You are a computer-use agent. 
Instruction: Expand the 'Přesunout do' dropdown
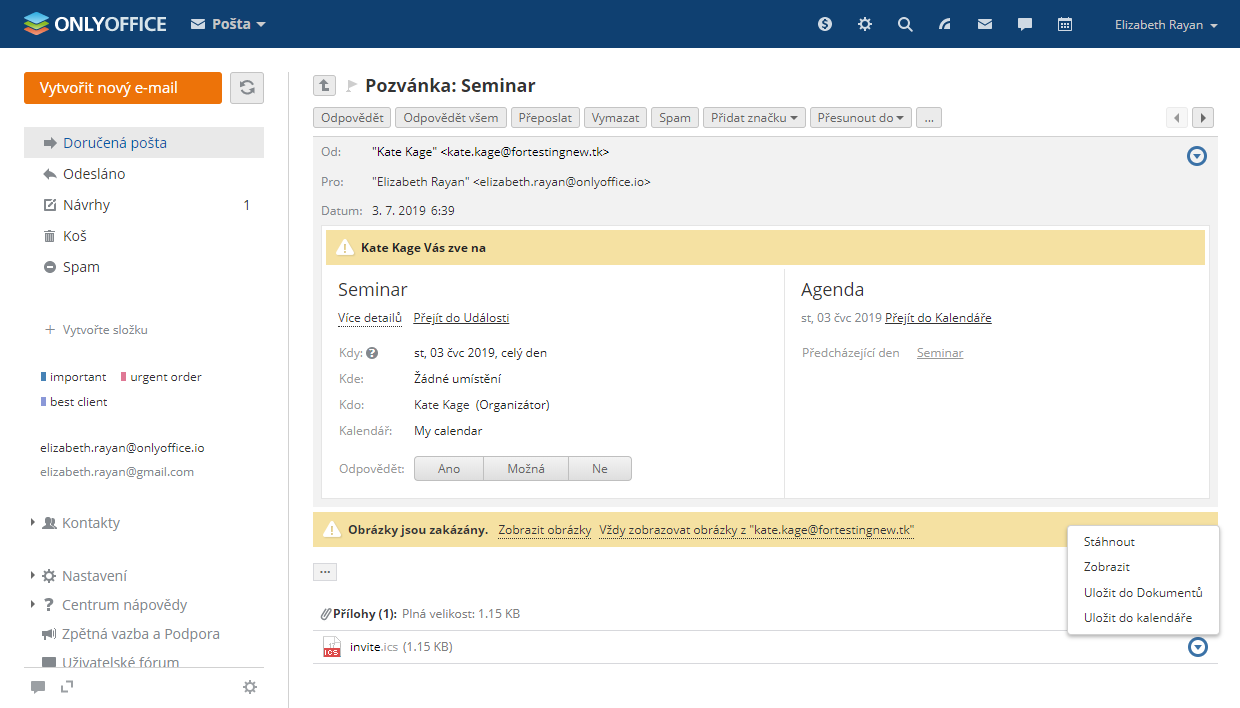860,118
